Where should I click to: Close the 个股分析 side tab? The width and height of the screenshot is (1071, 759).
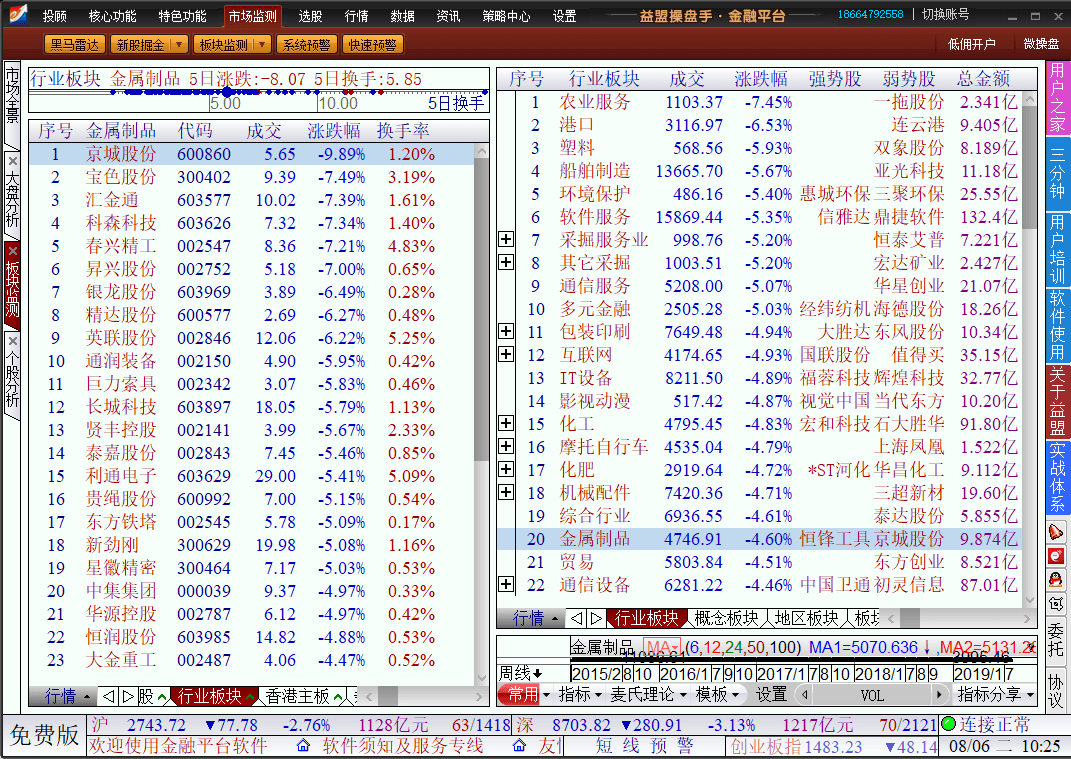pos(12,341)
